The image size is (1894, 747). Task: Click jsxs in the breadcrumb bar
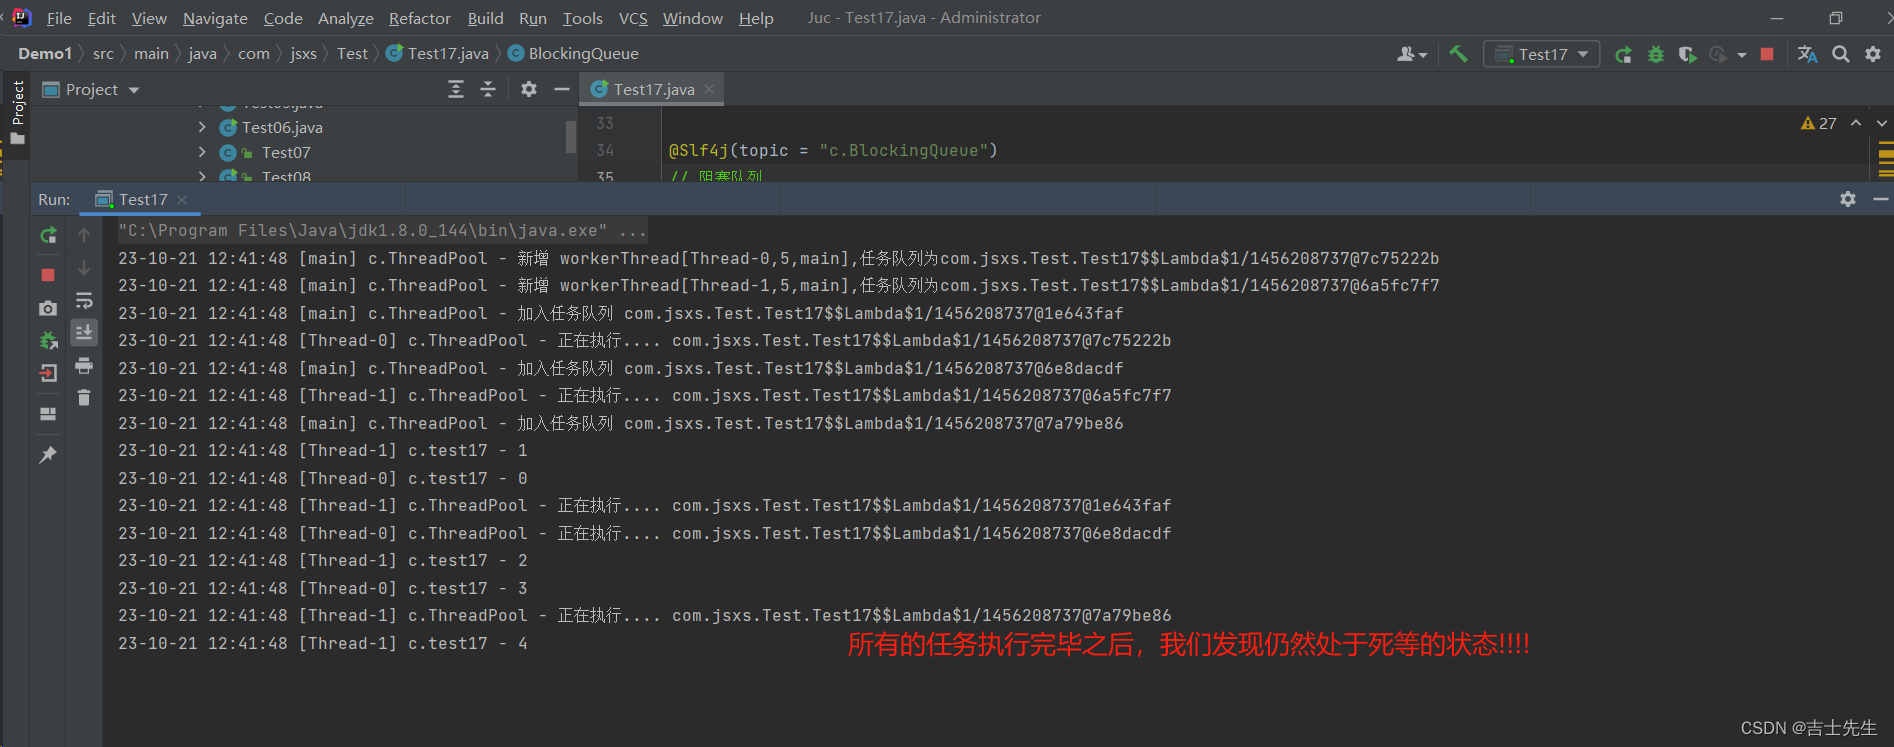coord(303,54)
